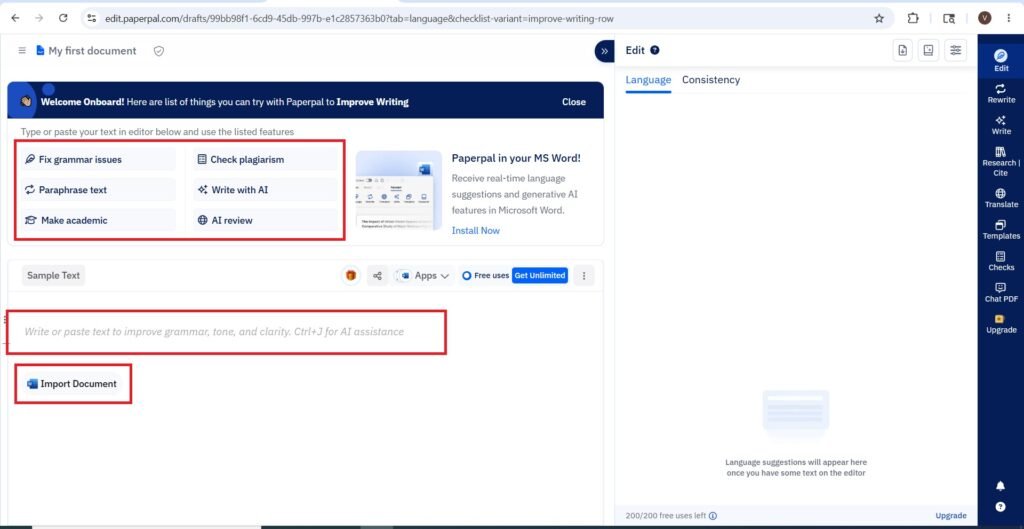
Task: Insert Sample Text
Action: (x=54, y=276)
